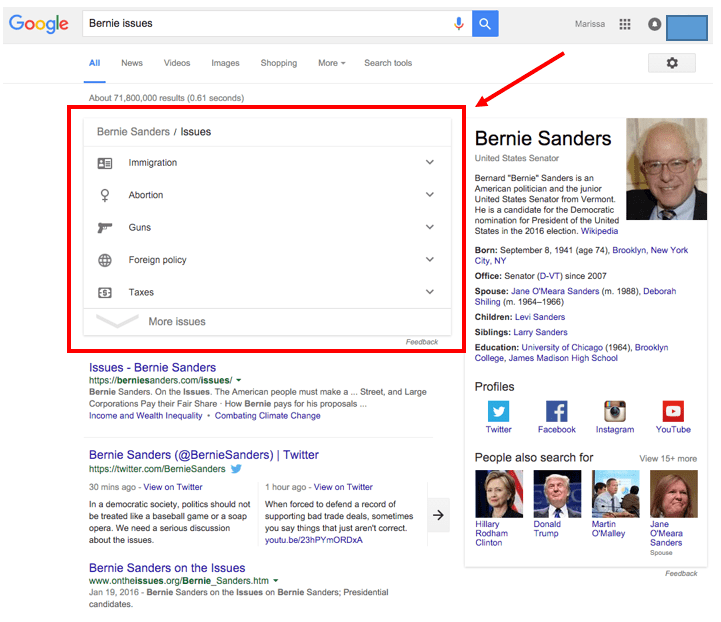Expand the Abortion issue row
The height and width of the screenshot is (622, 721).
(267, 195)
